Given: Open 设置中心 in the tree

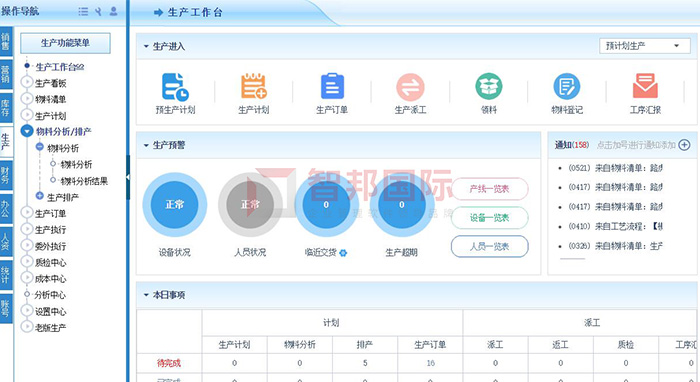Looking at the screenshot, I should pyautogui.click(x=50, y=311).
